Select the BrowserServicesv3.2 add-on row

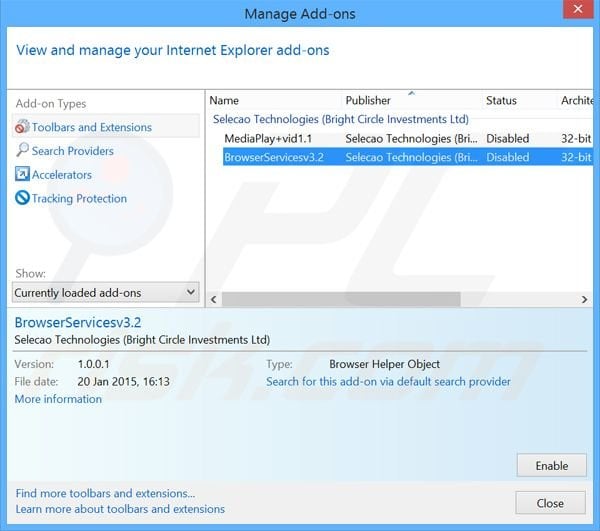pyautogui.click(x=408, y=157)
